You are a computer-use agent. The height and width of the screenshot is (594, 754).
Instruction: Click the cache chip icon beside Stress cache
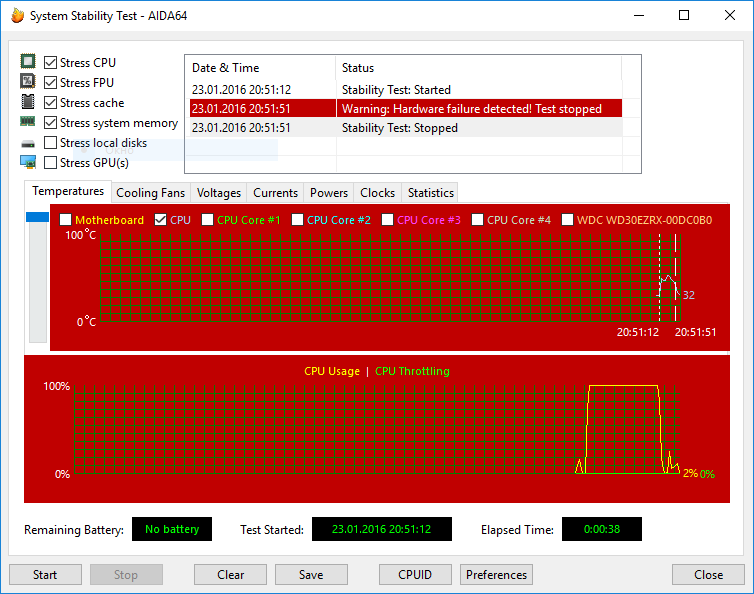(28, 102)
